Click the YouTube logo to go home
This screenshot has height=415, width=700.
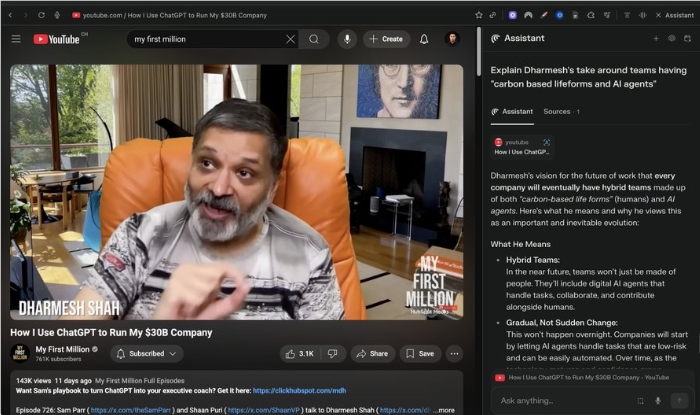click(59, 39)
